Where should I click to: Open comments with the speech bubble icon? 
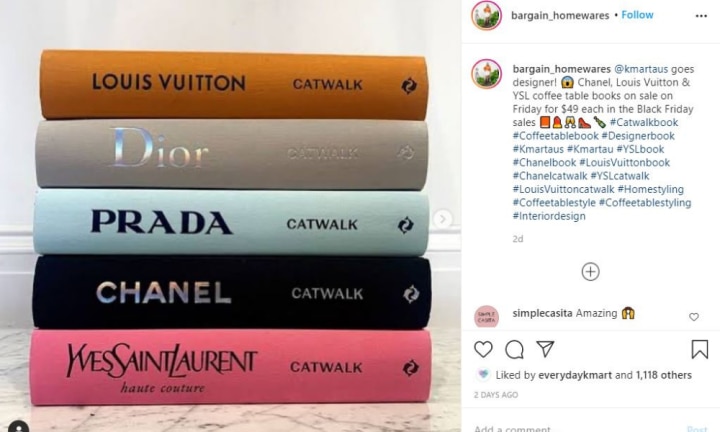(514, 350)
